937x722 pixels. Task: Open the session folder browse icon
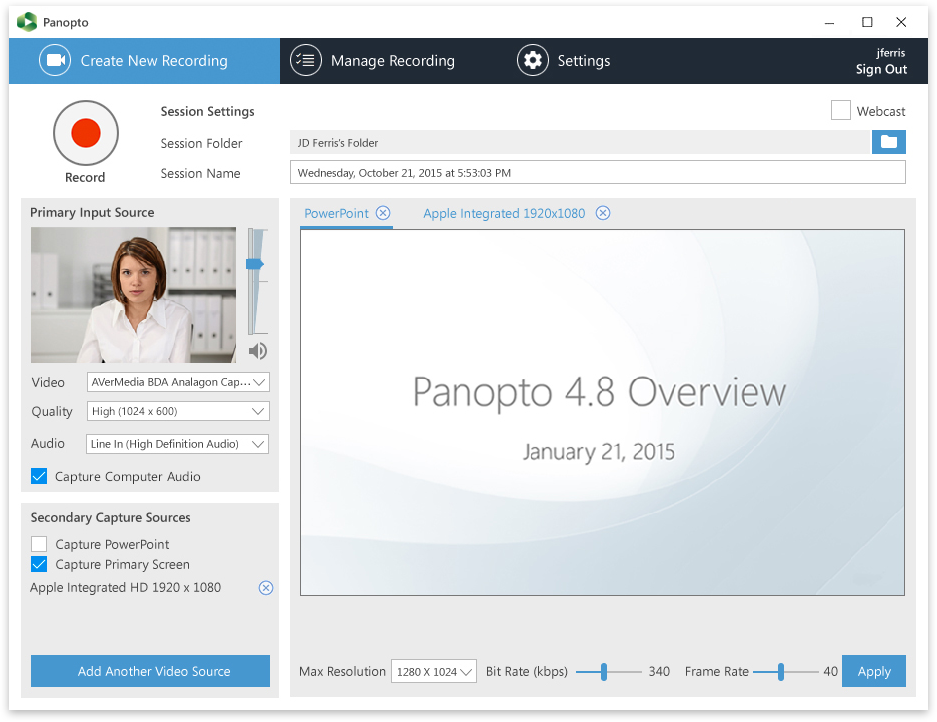pos(888,142)
